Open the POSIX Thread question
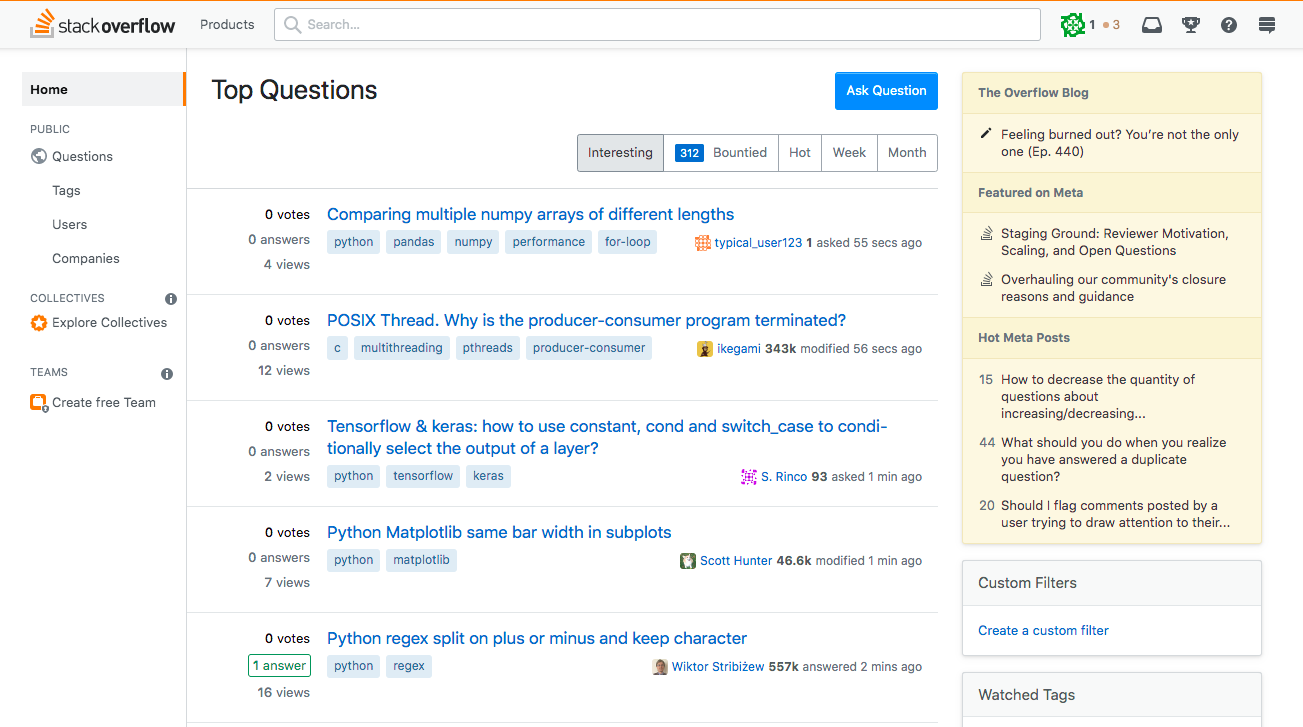Screen dimensions: 1303x727 (x=586, y=320)
